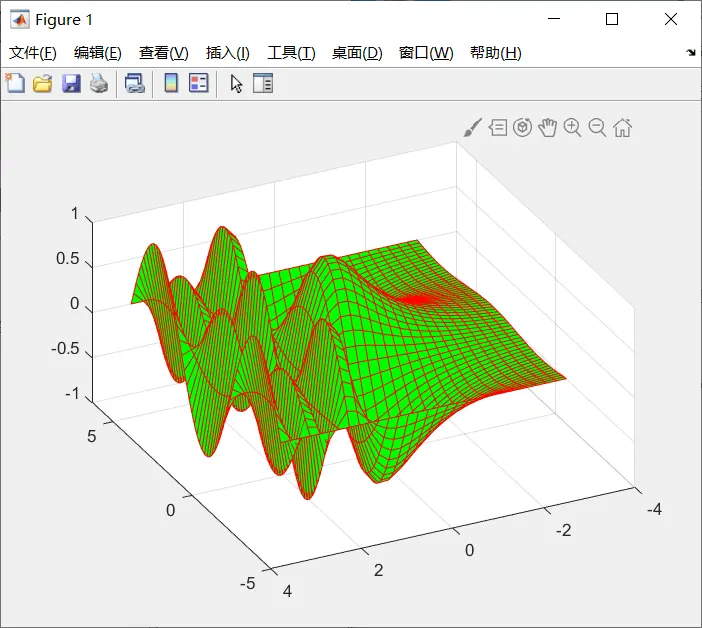Open the 查看(V) menu

tap(163, 53)
